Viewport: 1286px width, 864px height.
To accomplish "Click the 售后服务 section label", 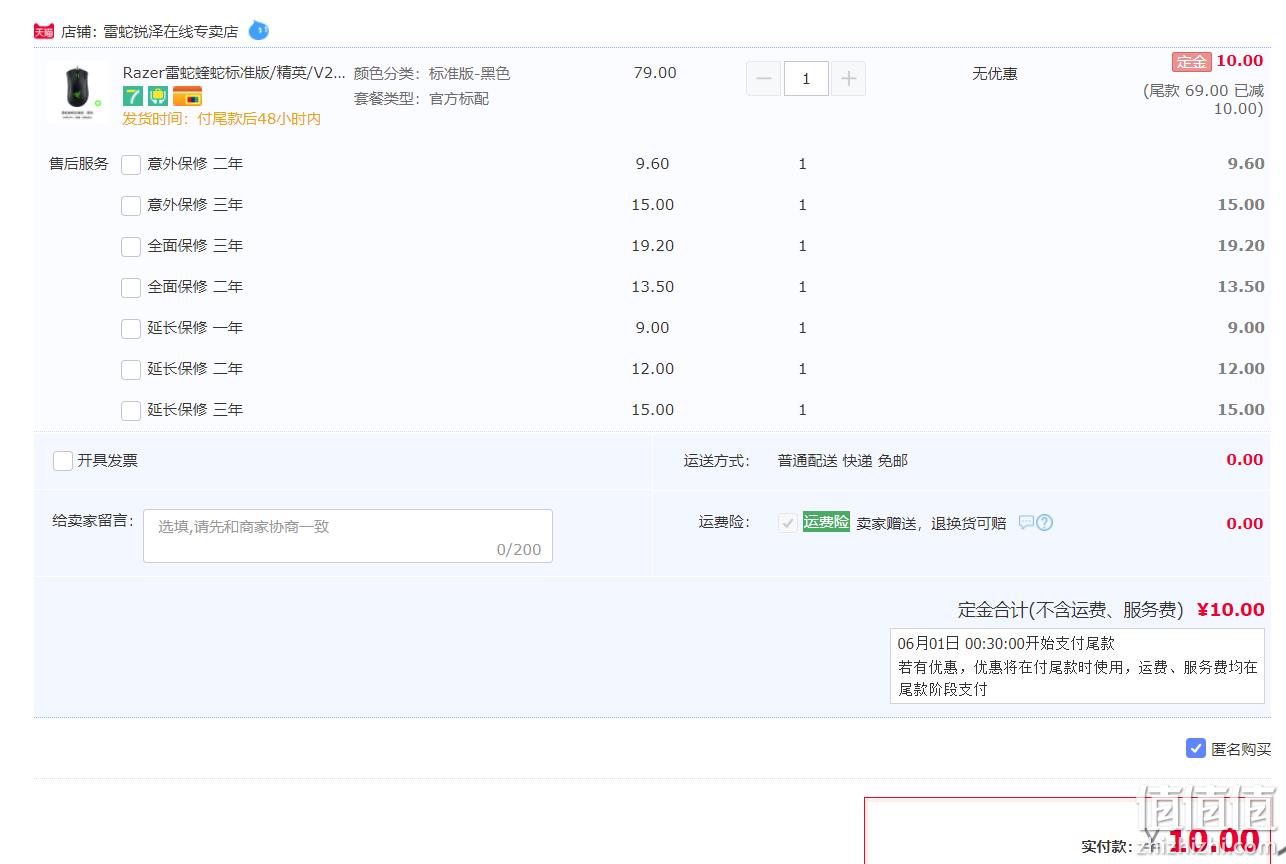I will (x=79, y=164).
